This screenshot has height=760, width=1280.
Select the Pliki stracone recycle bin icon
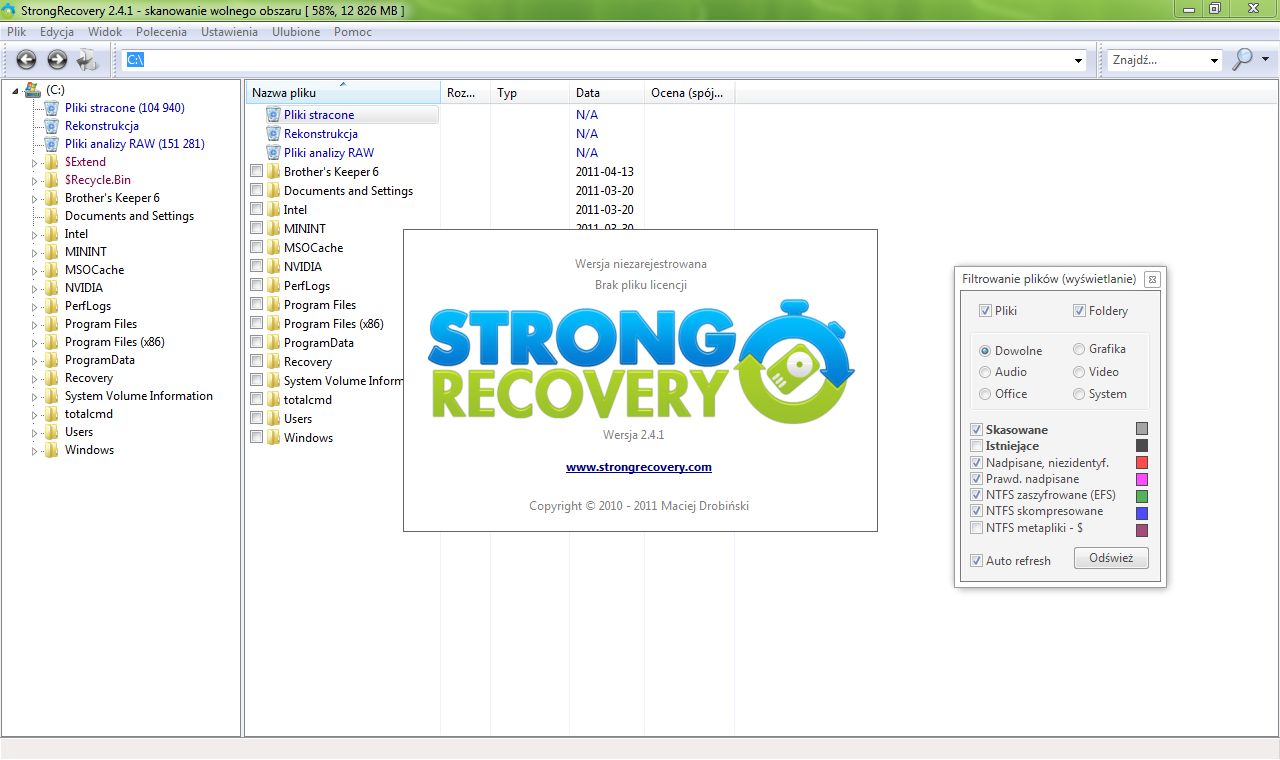coord(52,108)
